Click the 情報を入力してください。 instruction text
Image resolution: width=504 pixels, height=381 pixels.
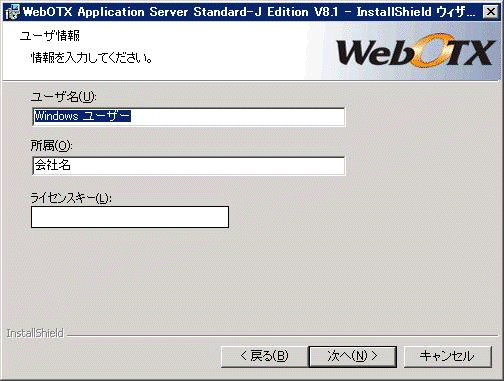[92, 58]
